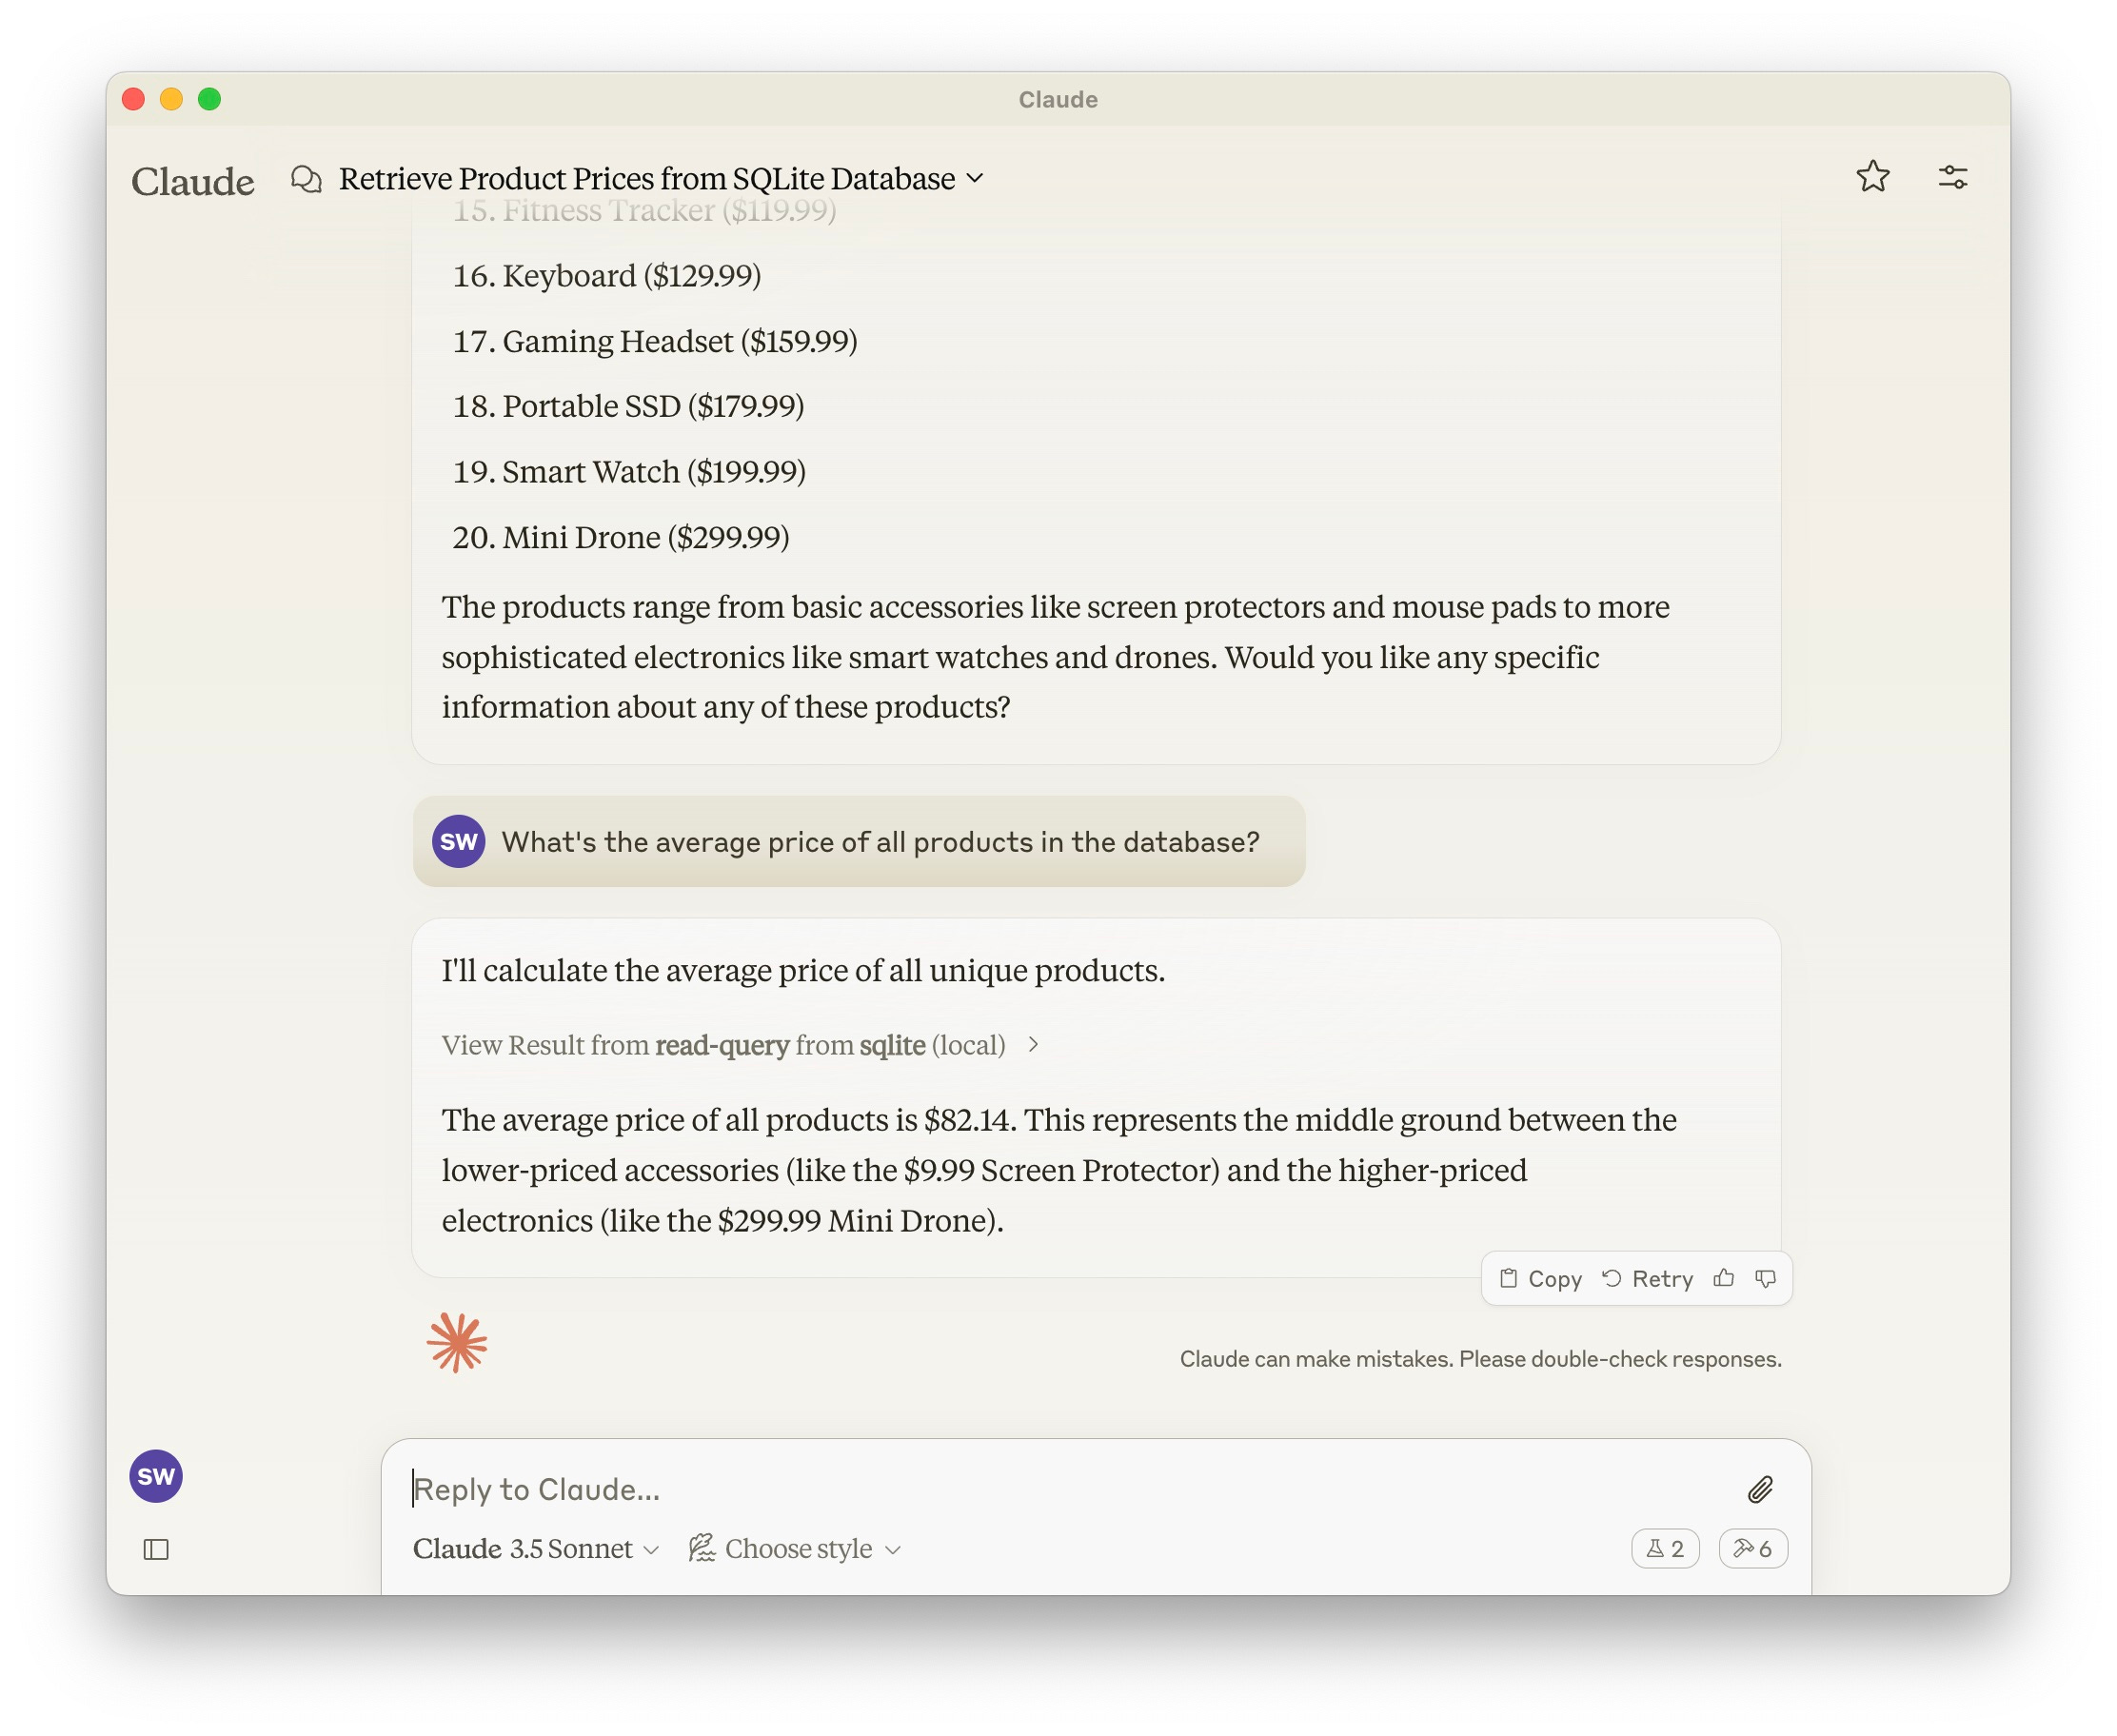2117x1736 pixels.
Task: Click the 'I'll calculate the average price' line
Action: (803, 970)
